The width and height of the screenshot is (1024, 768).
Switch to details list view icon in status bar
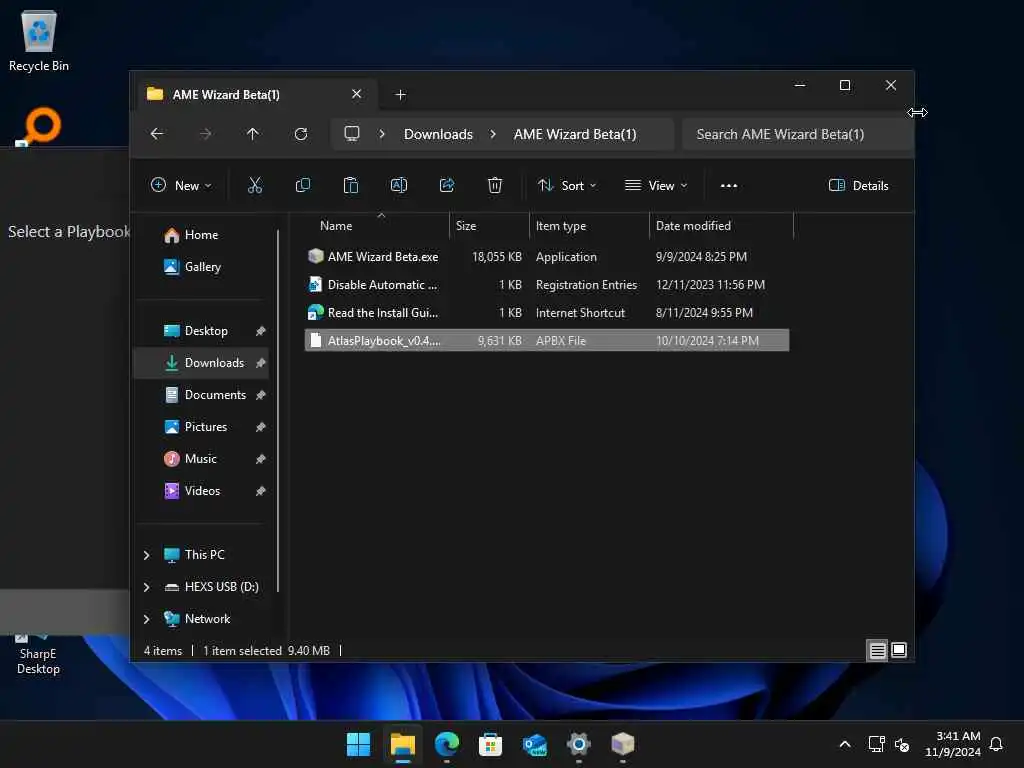coord(877,650)
